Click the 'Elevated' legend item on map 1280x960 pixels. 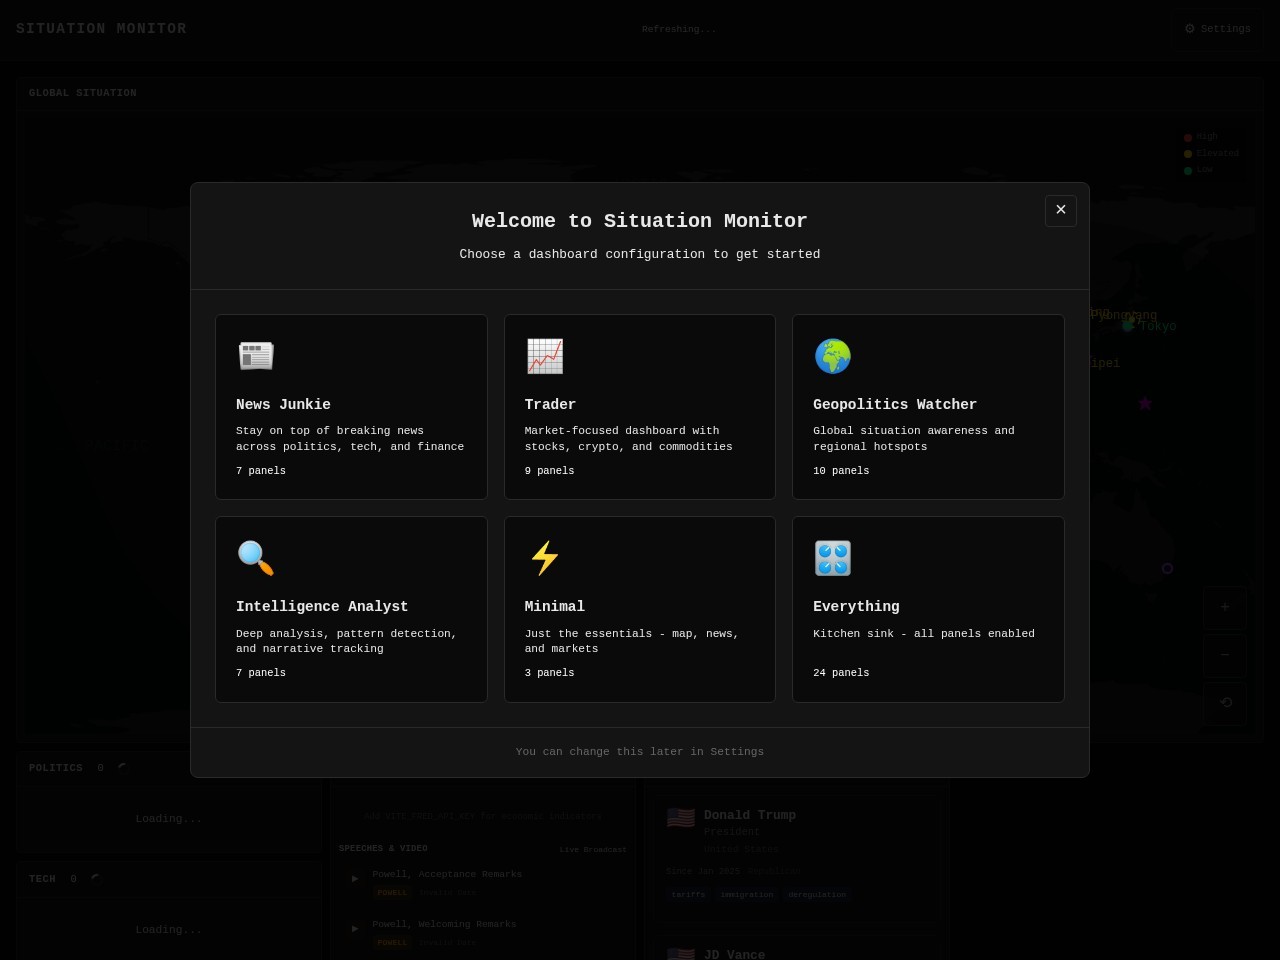click(x=1211, y=153)
